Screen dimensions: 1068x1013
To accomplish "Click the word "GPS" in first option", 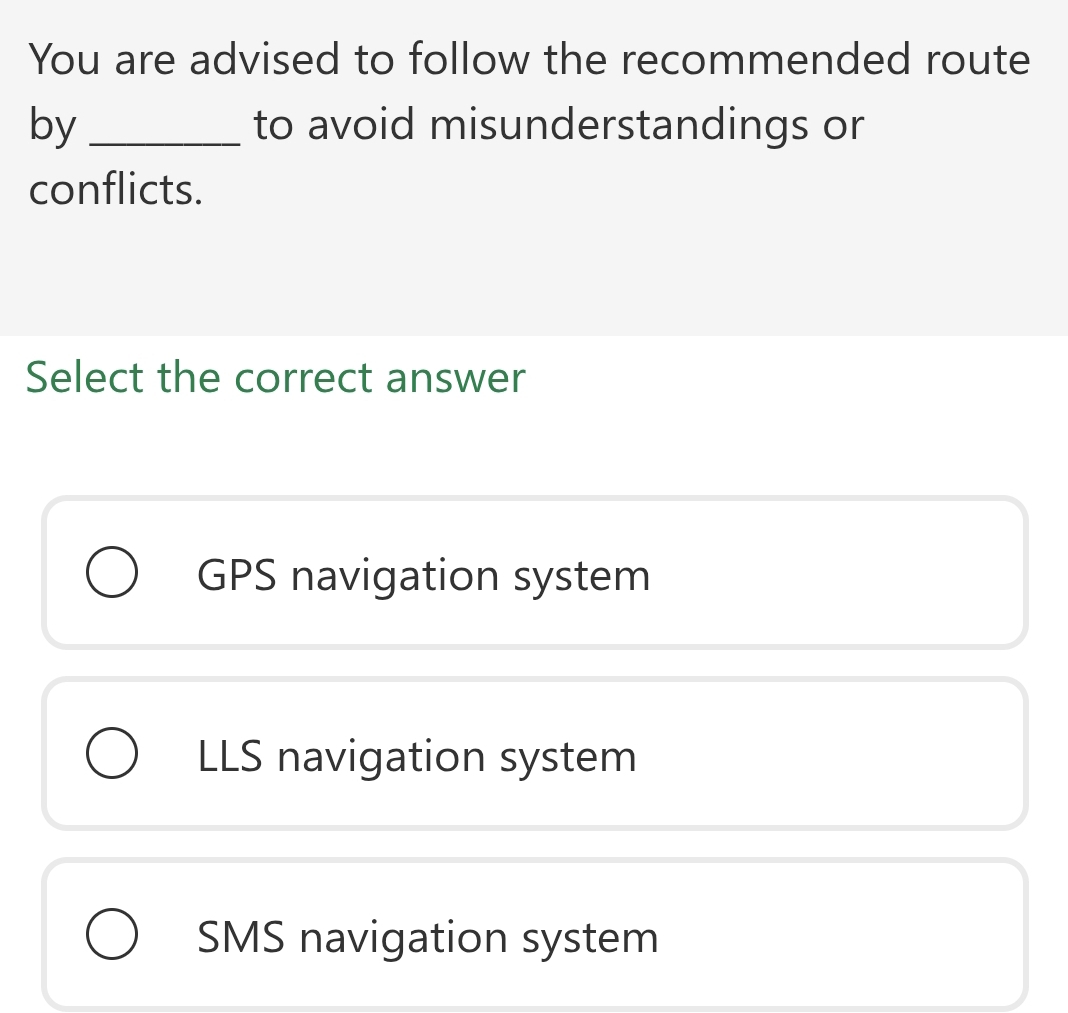I will [236, 576].
